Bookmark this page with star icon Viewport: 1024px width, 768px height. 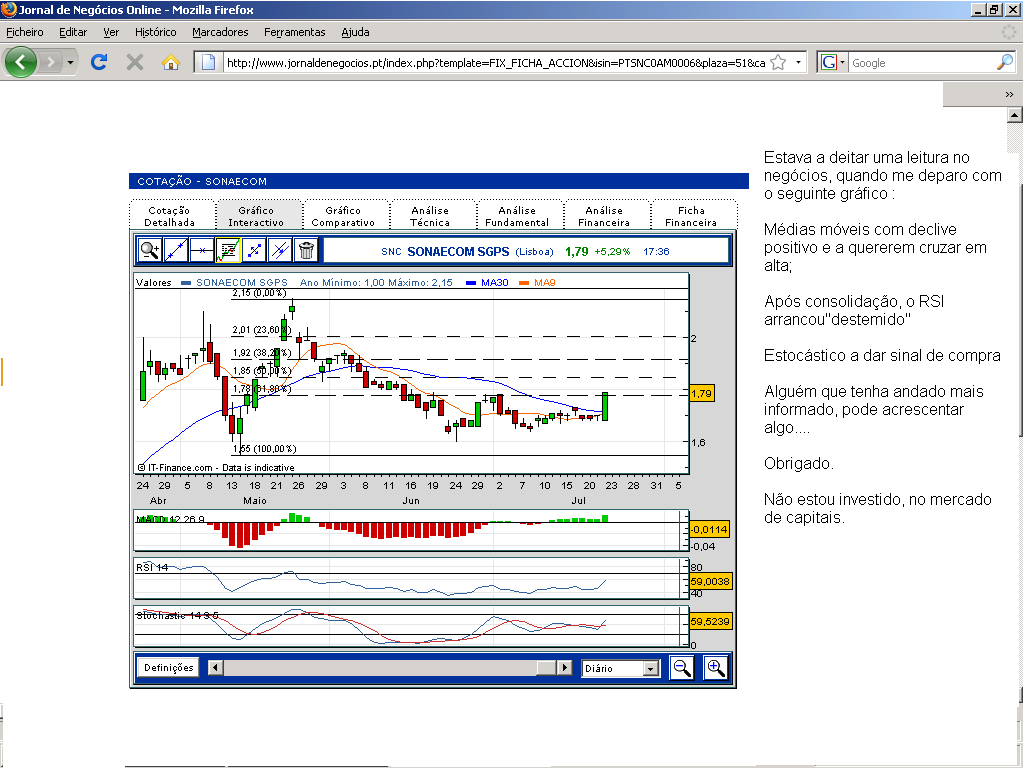click(x=778, y=63)
